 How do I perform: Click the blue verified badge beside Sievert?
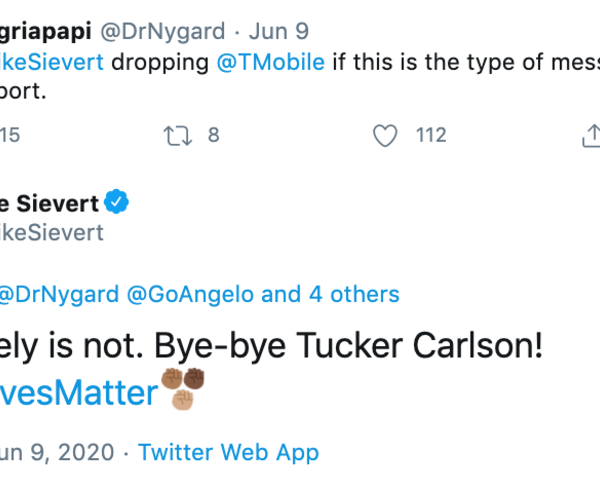click(119, 203)
